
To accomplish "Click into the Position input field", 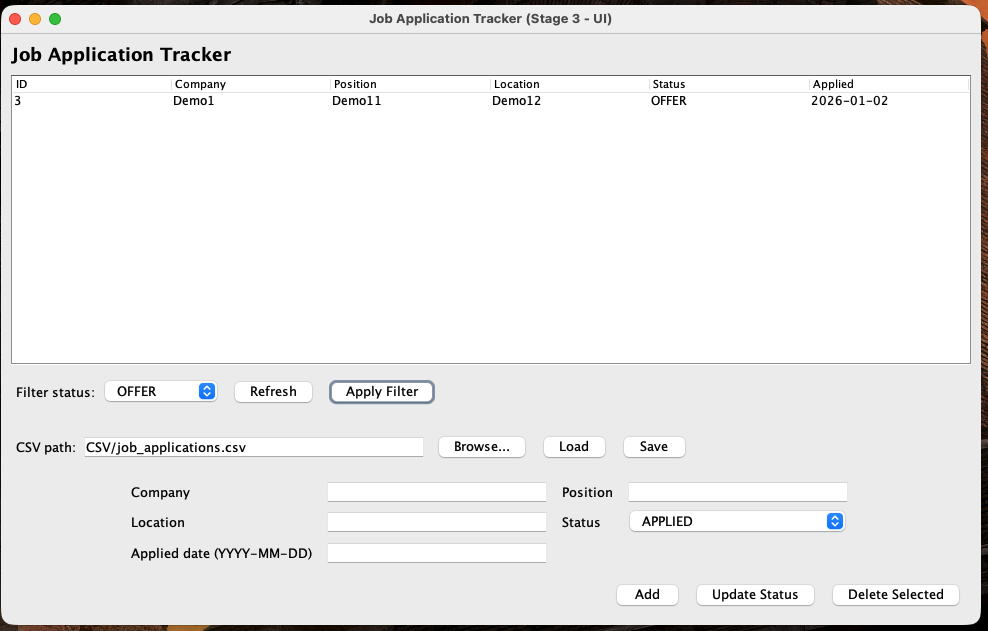I will [x=737, y=492].
